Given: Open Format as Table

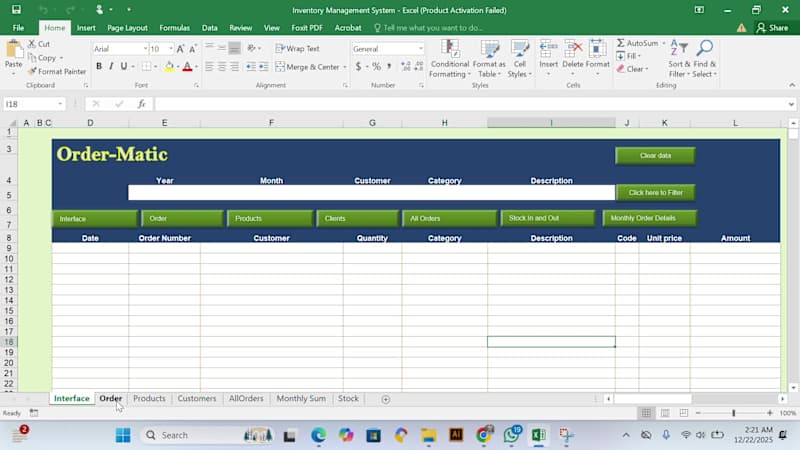Looking at the screenshot, I should pos(489,59).
